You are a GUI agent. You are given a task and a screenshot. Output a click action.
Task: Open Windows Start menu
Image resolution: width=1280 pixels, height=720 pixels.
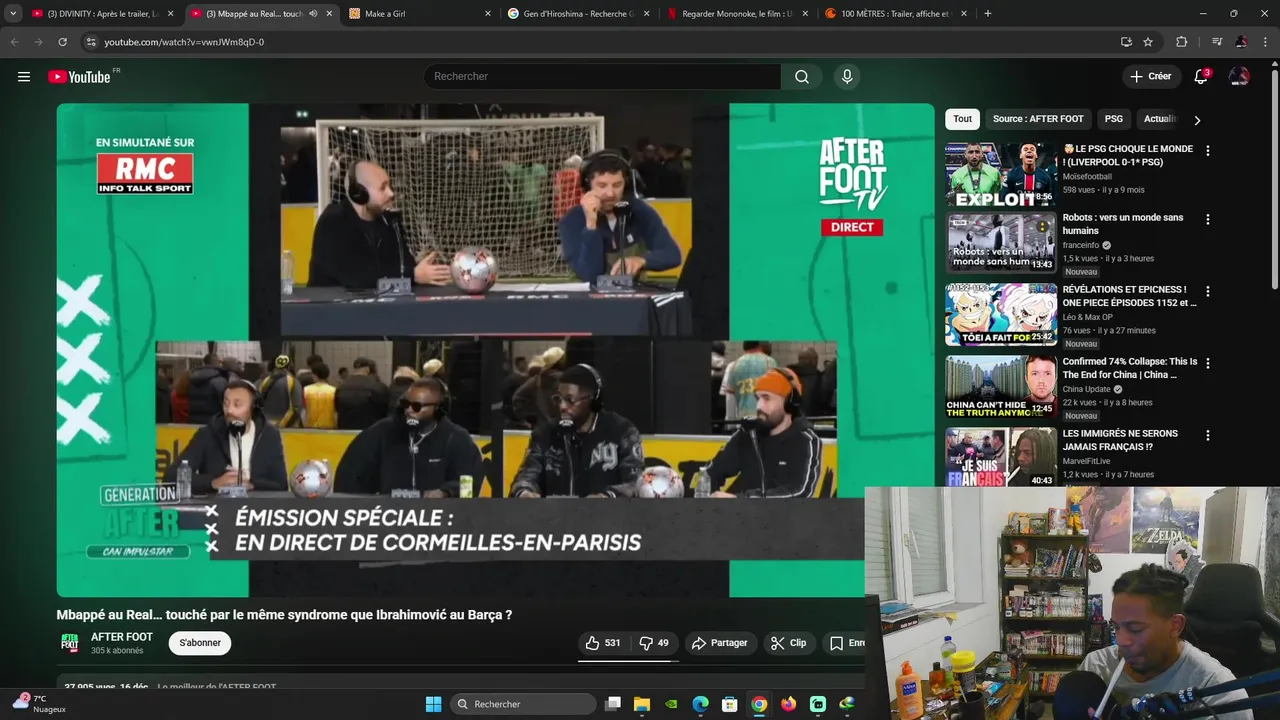tap(433, 704)
